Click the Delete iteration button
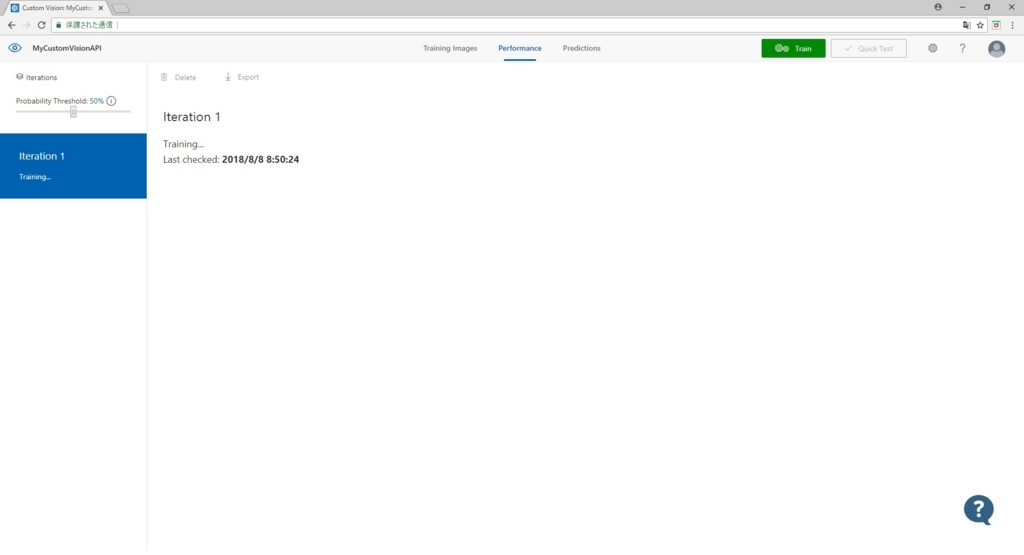Image resolution: width=1024 pixels, height=555 pixels. [178, 77]
